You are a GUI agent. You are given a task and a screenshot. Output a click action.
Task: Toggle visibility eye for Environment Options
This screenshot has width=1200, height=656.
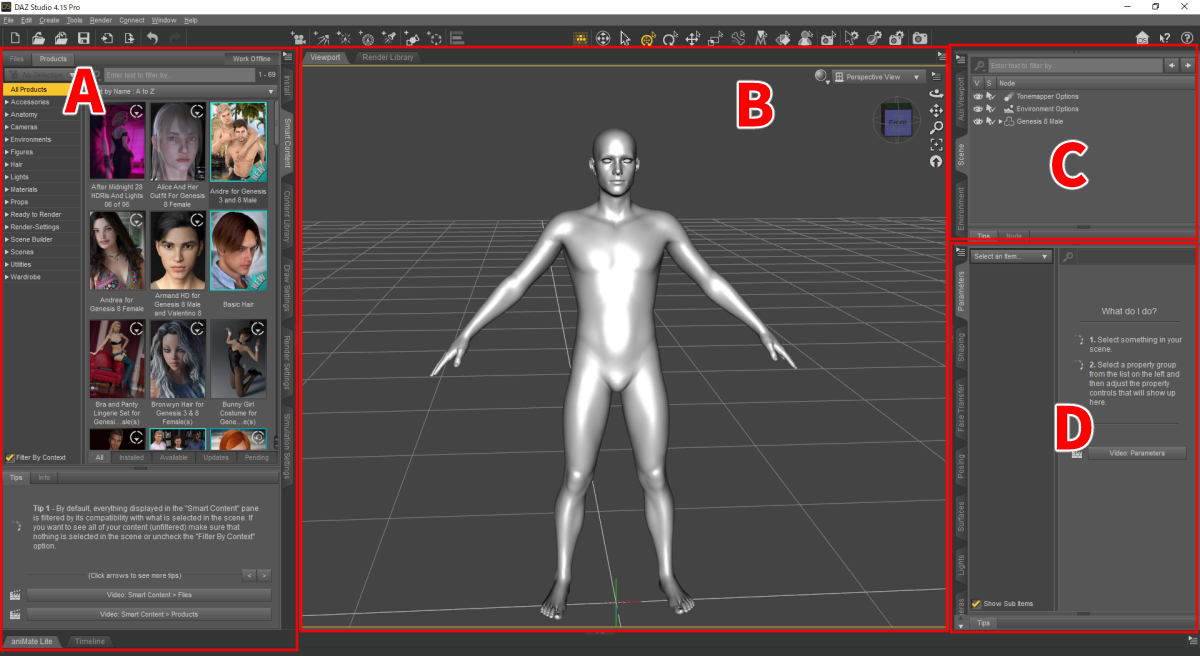click(978, 108)
